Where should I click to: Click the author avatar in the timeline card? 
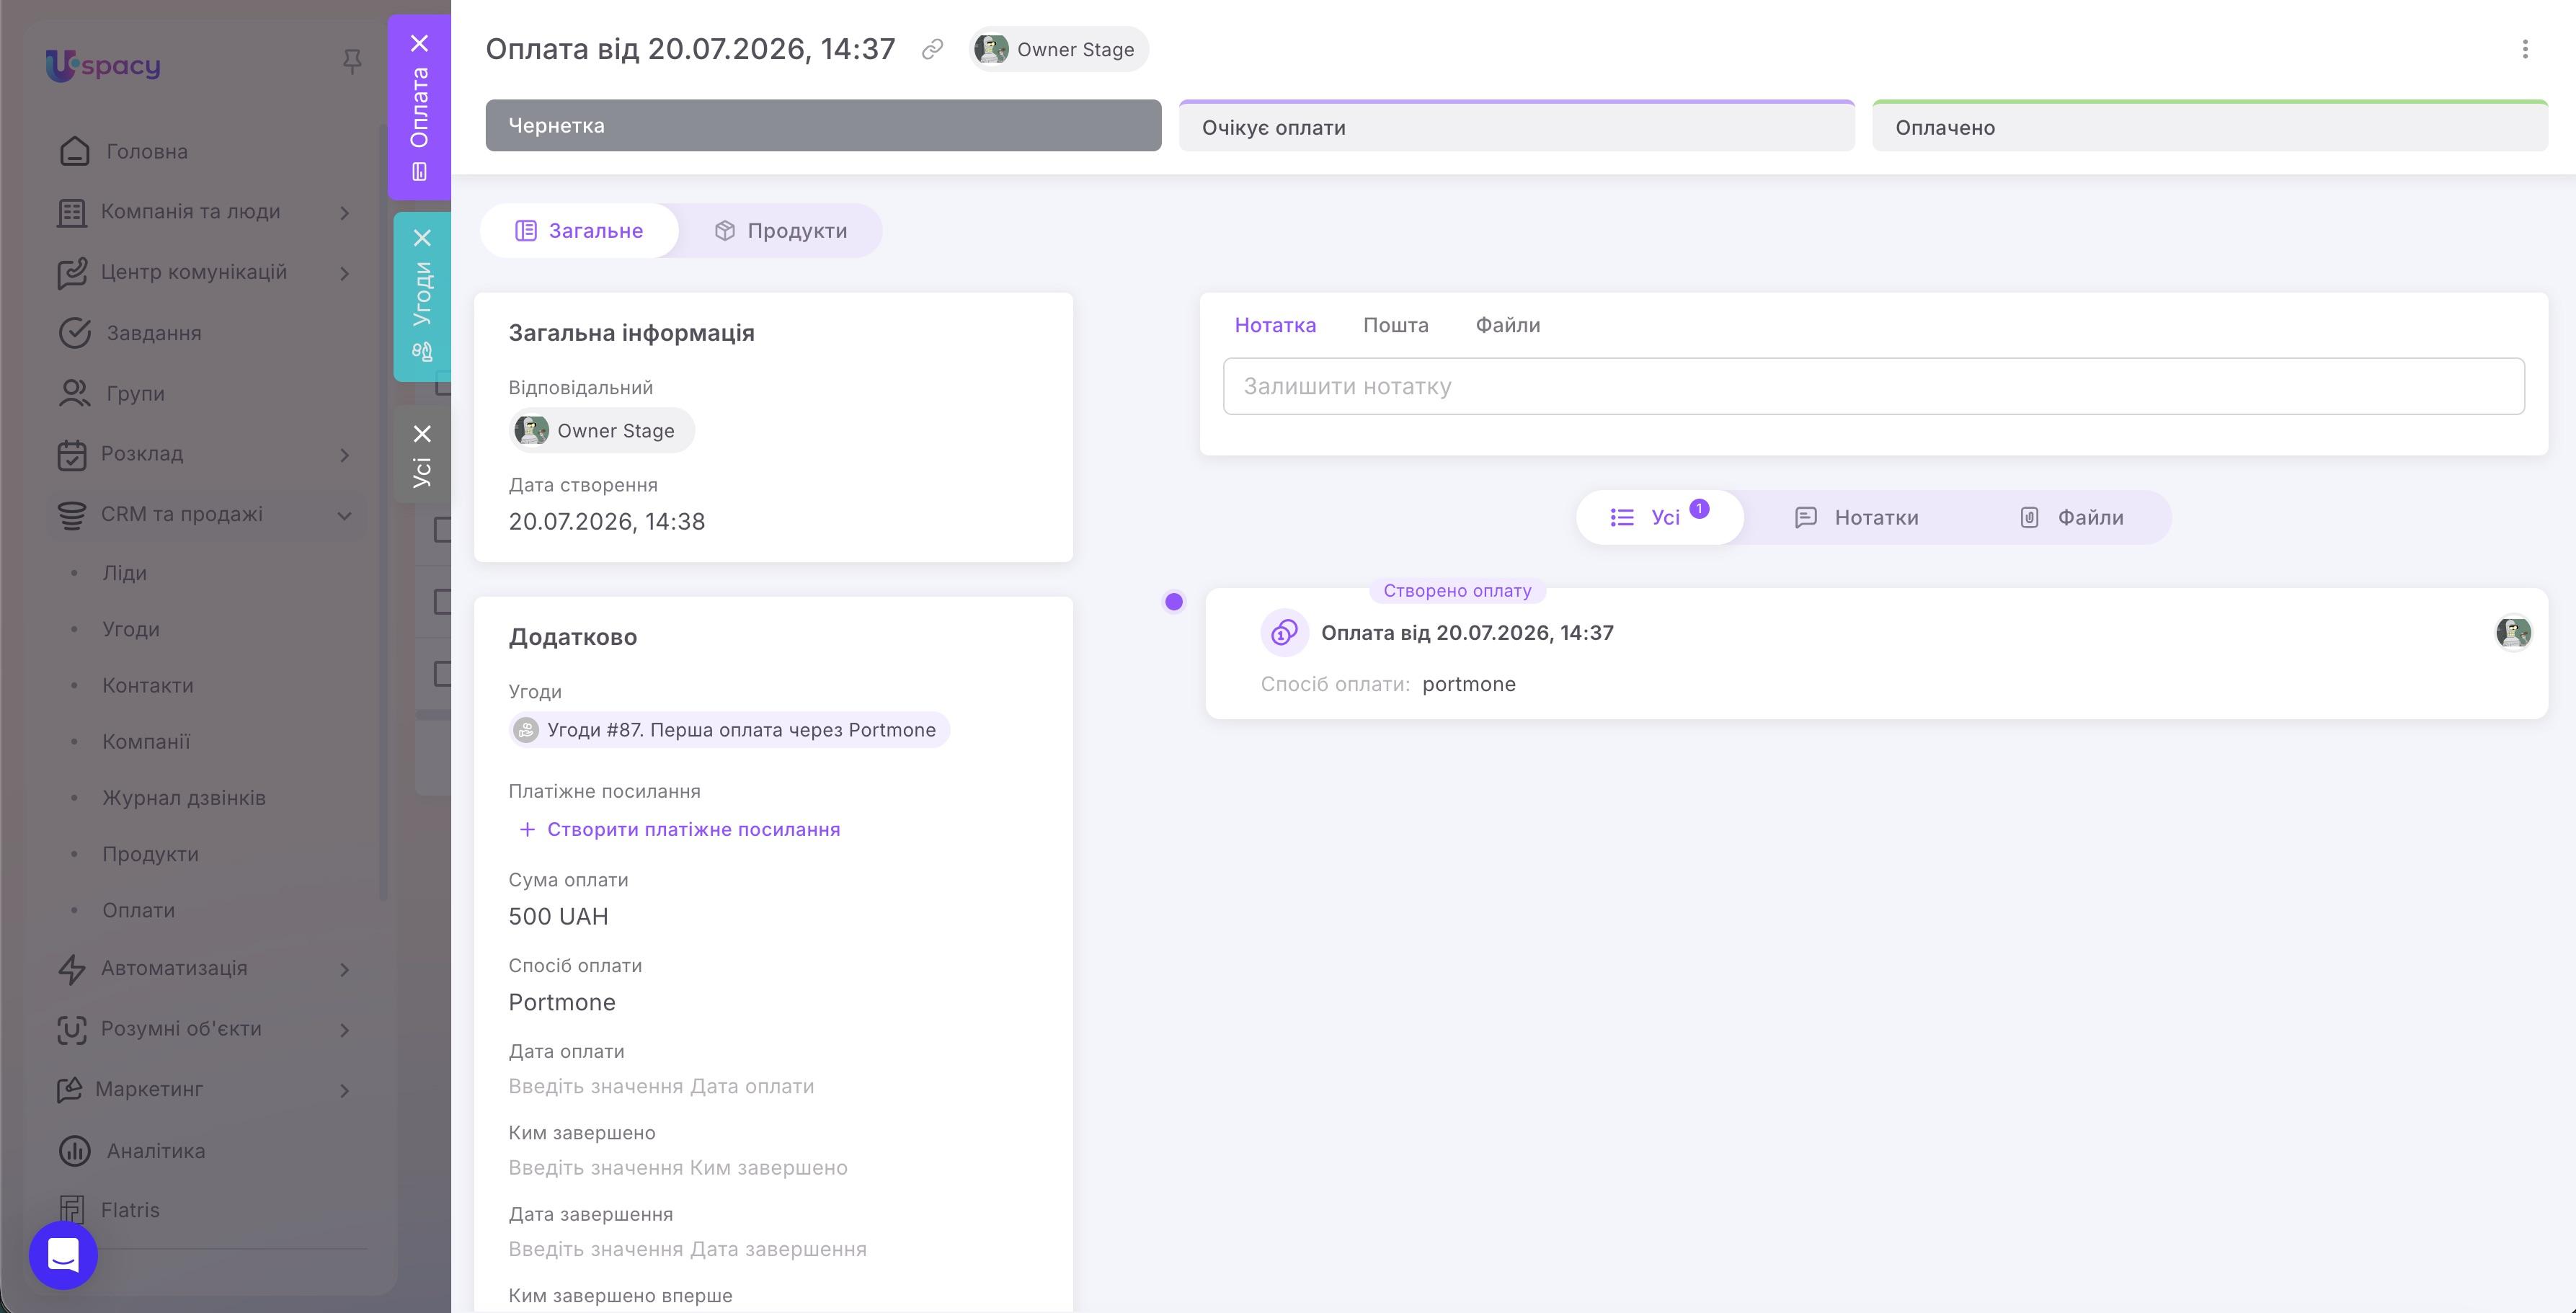click(x=2513, y=632)
